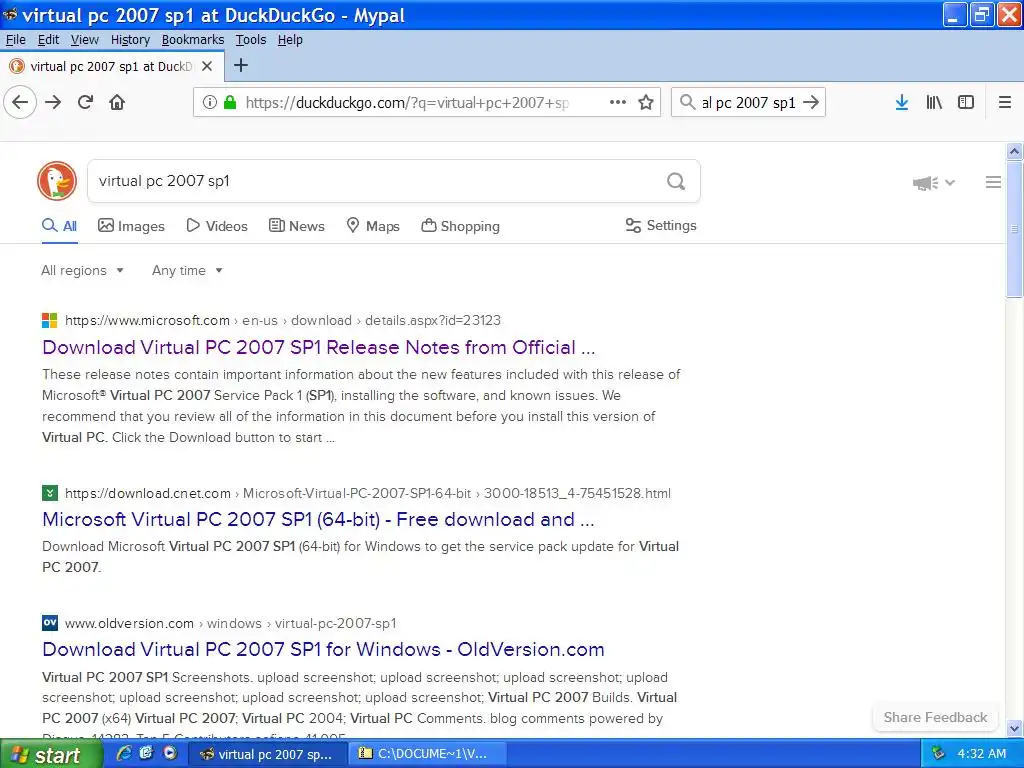
Task: Open the browser Home page
Action: [x=117, y=103]
